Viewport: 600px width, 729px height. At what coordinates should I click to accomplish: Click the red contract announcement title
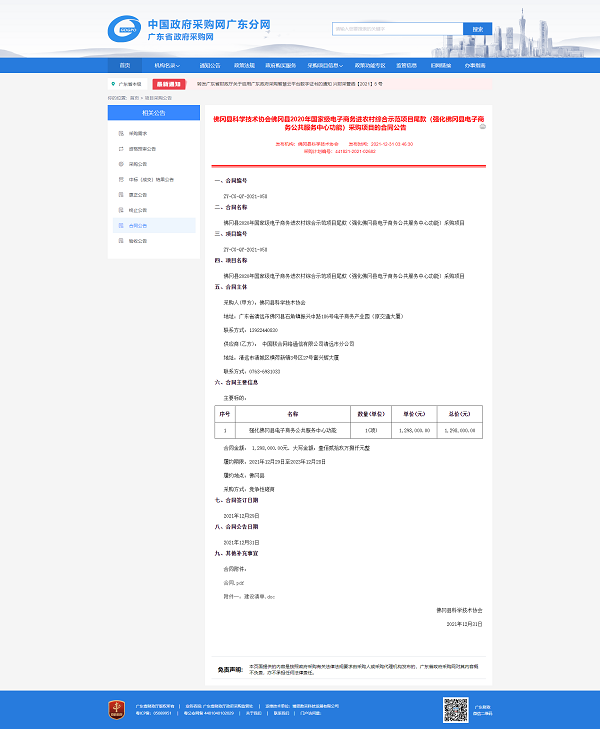[x=349, y=123]
